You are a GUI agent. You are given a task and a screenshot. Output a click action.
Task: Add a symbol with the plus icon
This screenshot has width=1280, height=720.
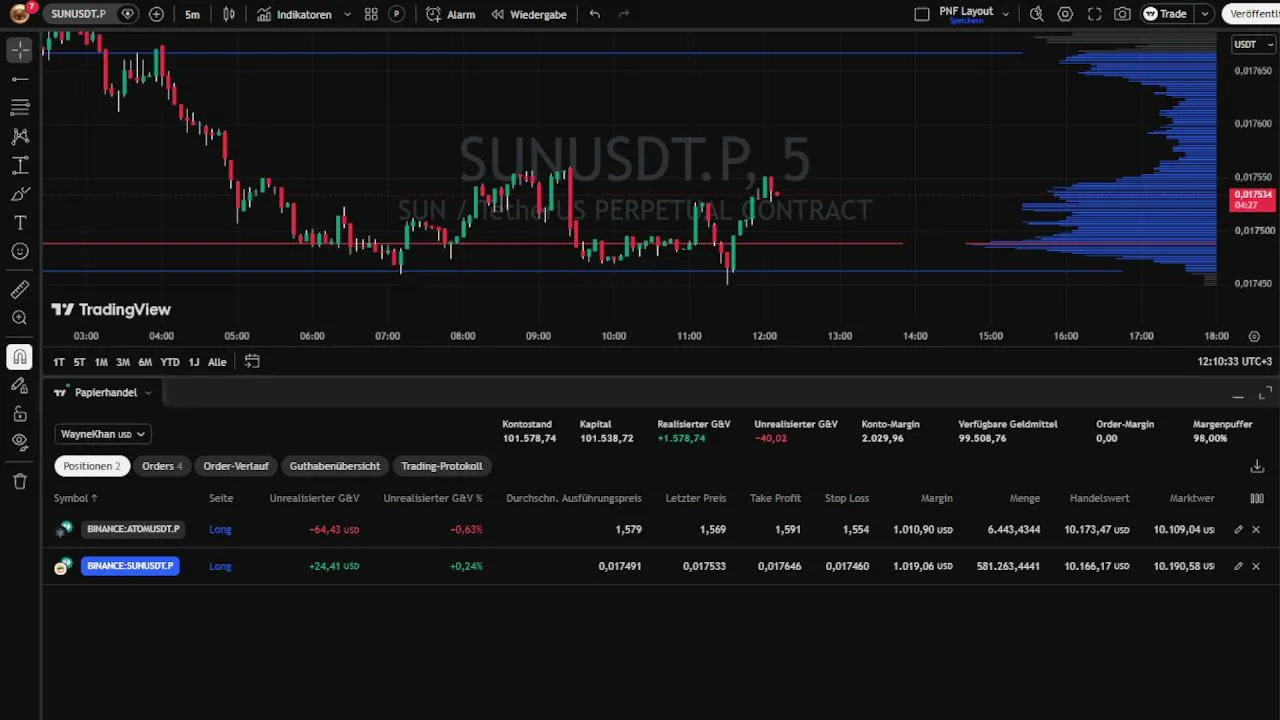click(x=156, y=14)
